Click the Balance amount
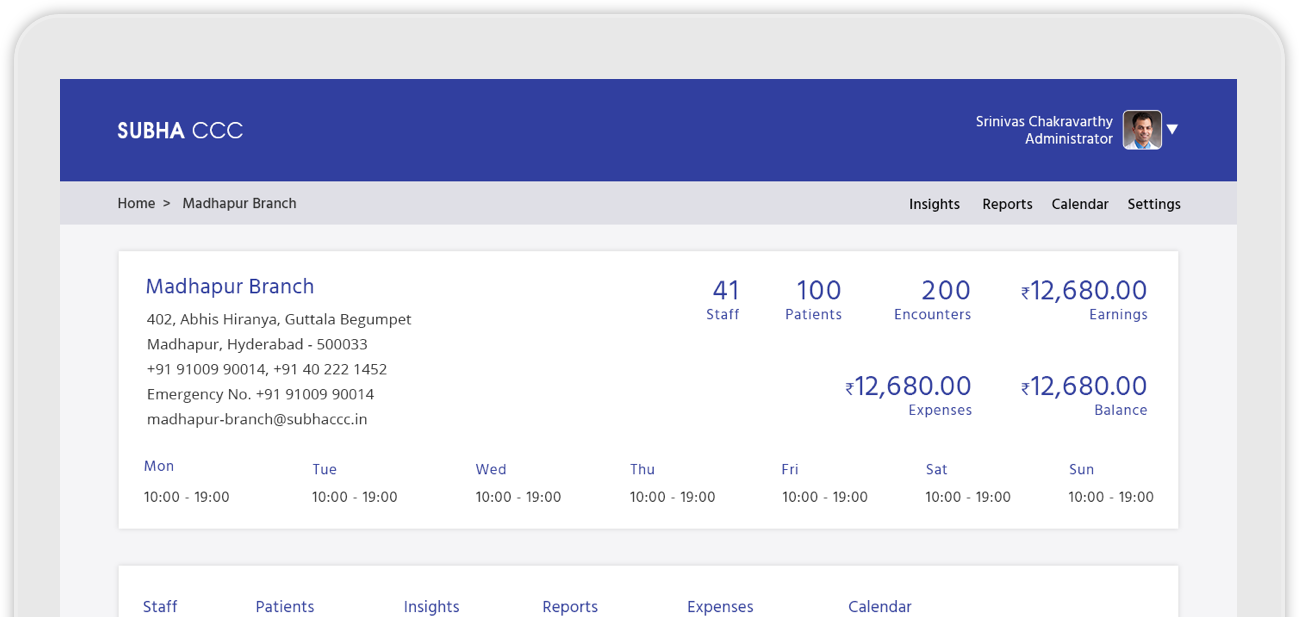 [1087, 387]
